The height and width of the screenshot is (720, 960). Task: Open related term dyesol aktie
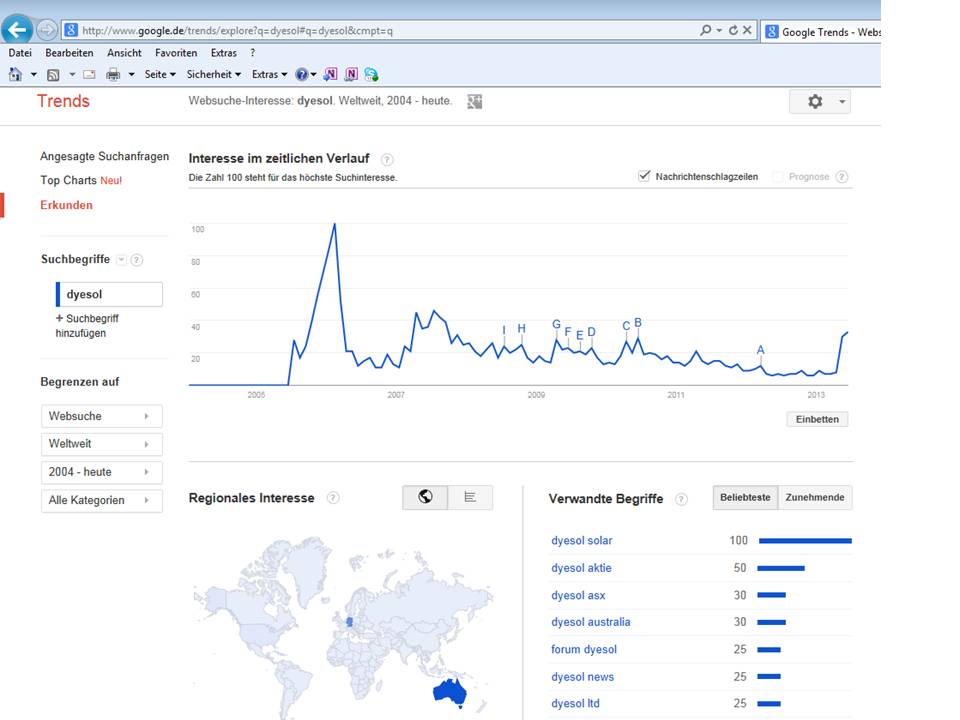pyautogui.click(x=581, y=568)
